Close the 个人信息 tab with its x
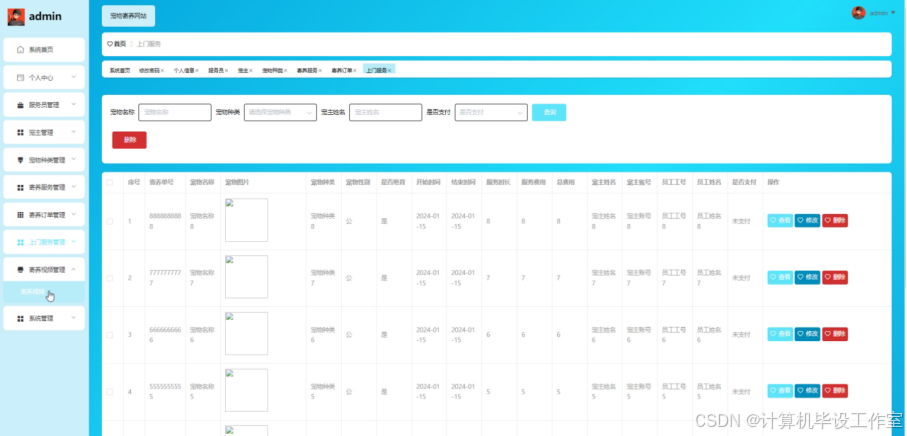Screen dimensions: 907x436 [197, 71]
